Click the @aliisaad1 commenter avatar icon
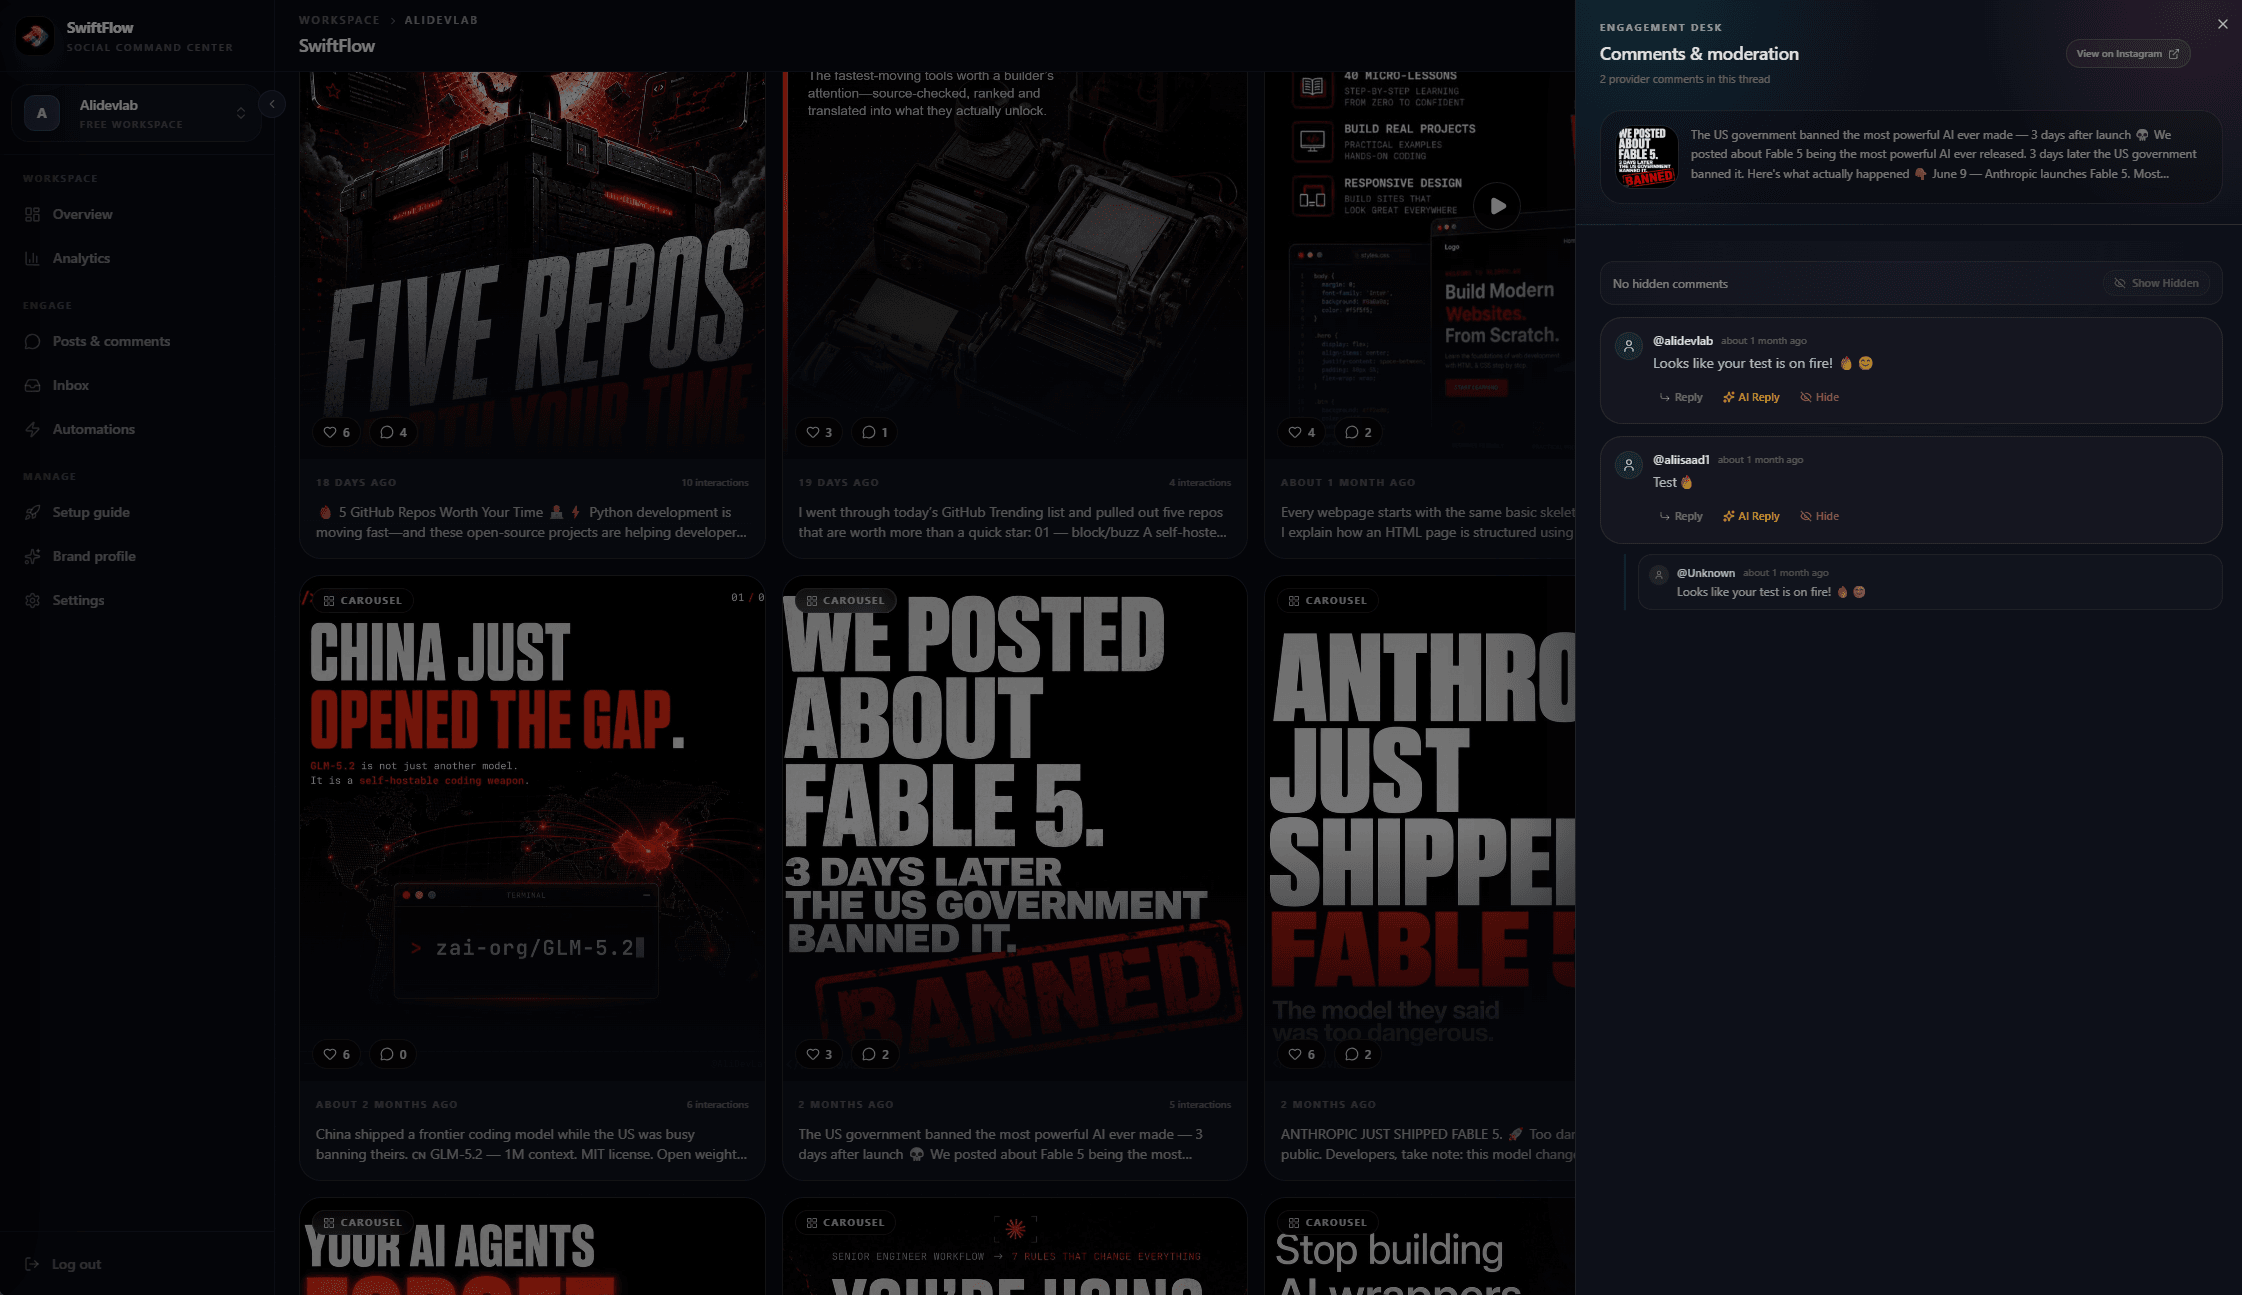 click(1629, 465)
